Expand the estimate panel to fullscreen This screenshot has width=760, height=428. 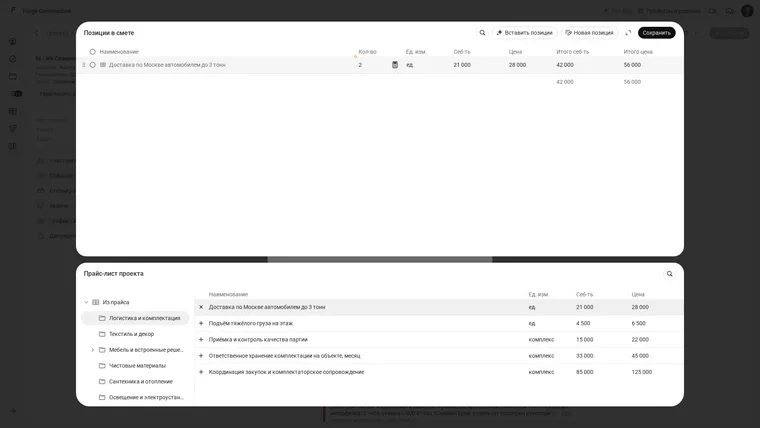coord(628,33)
